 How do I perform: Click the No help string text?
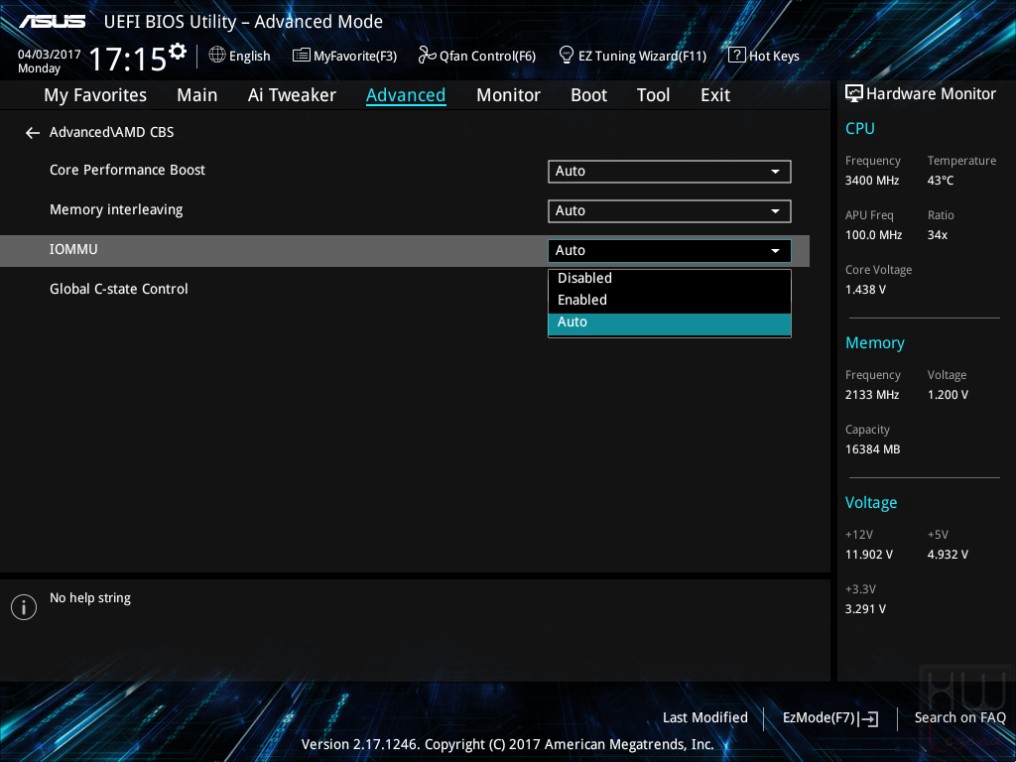coord(90,598)
